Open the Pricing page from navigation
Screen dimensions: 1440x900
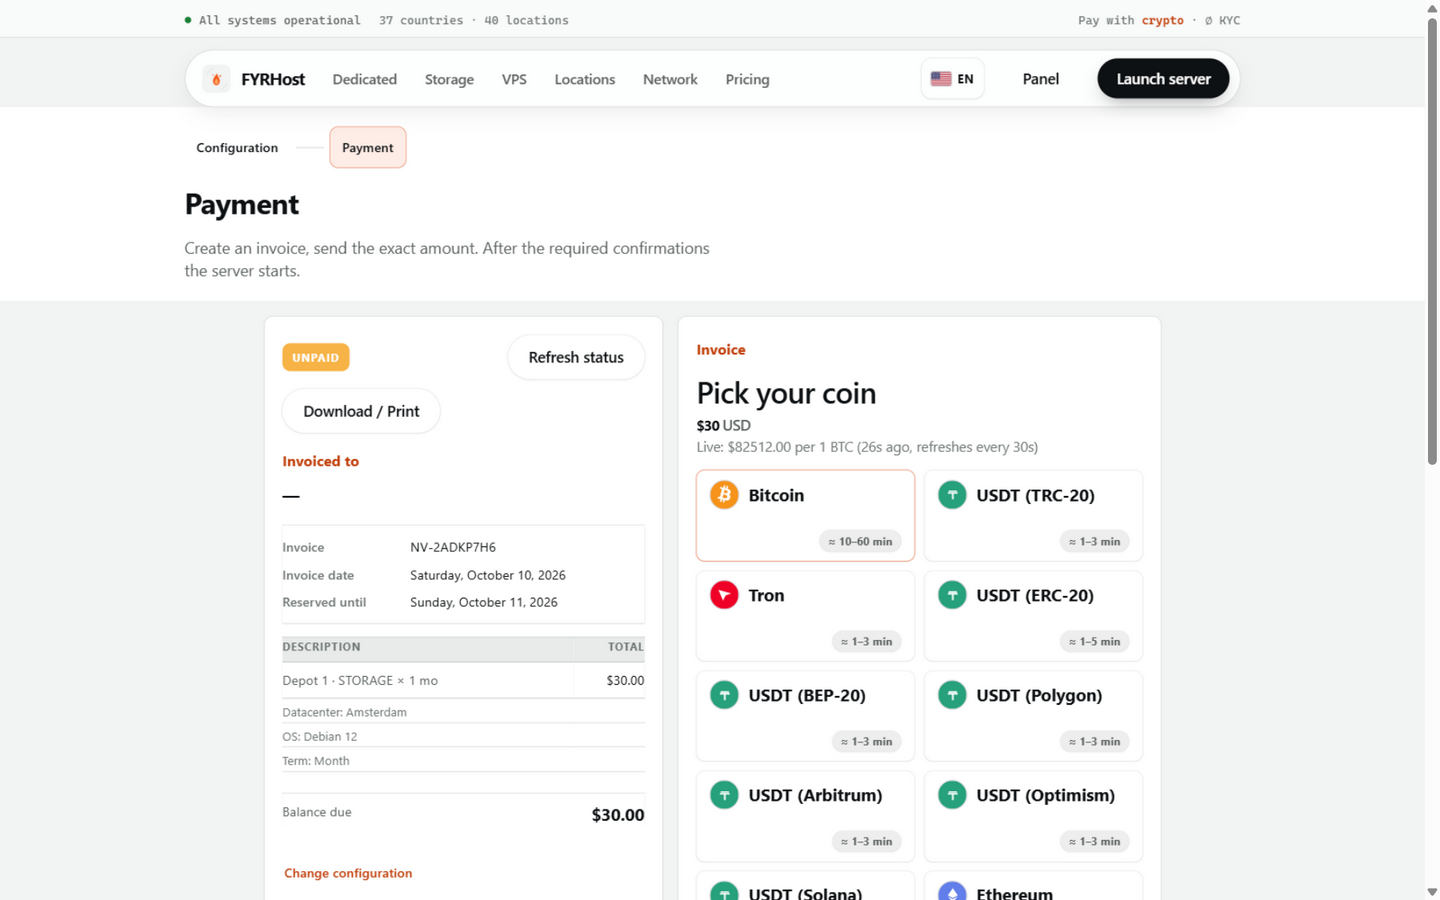(747, 79)
